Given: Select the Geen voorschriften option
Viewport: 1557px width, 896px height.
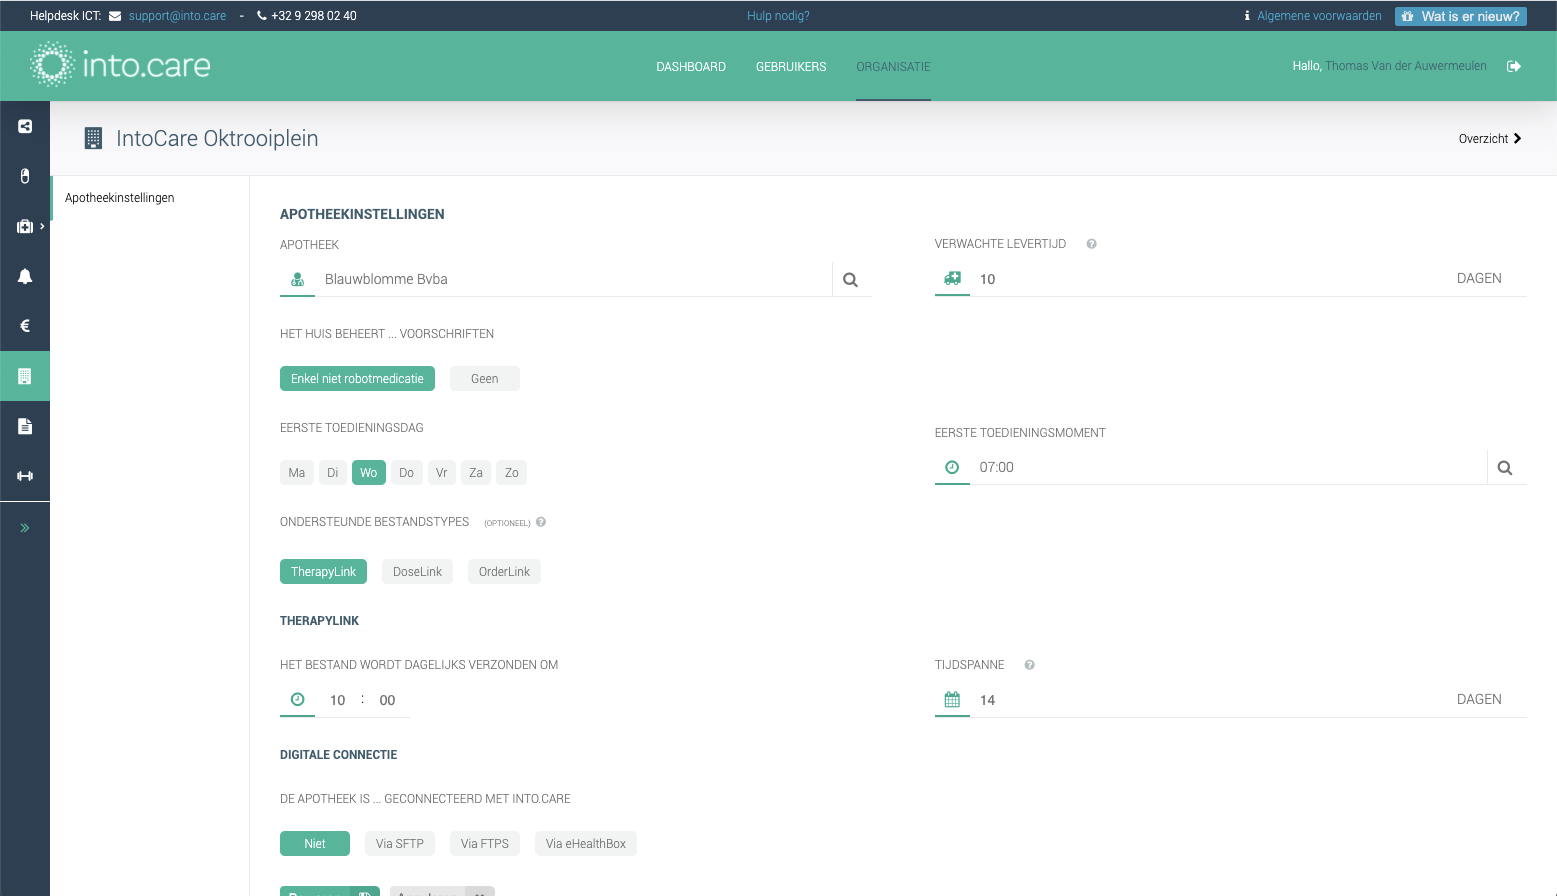Looking at the screenshot, I should coord(484,379).
